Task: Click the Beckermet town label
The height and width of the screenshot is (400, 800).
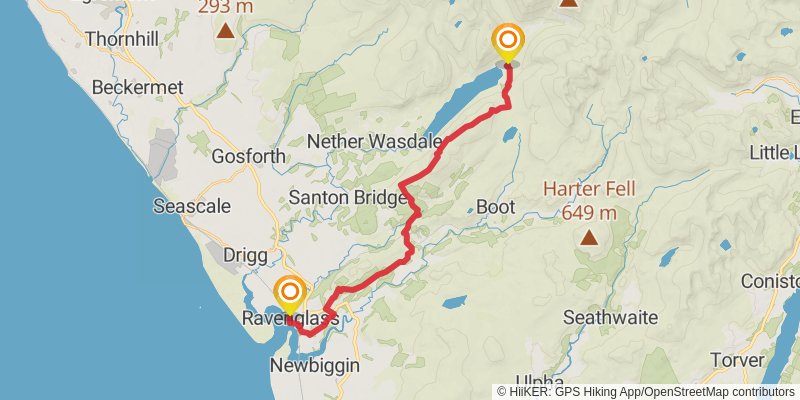Action: pos(138,87)
